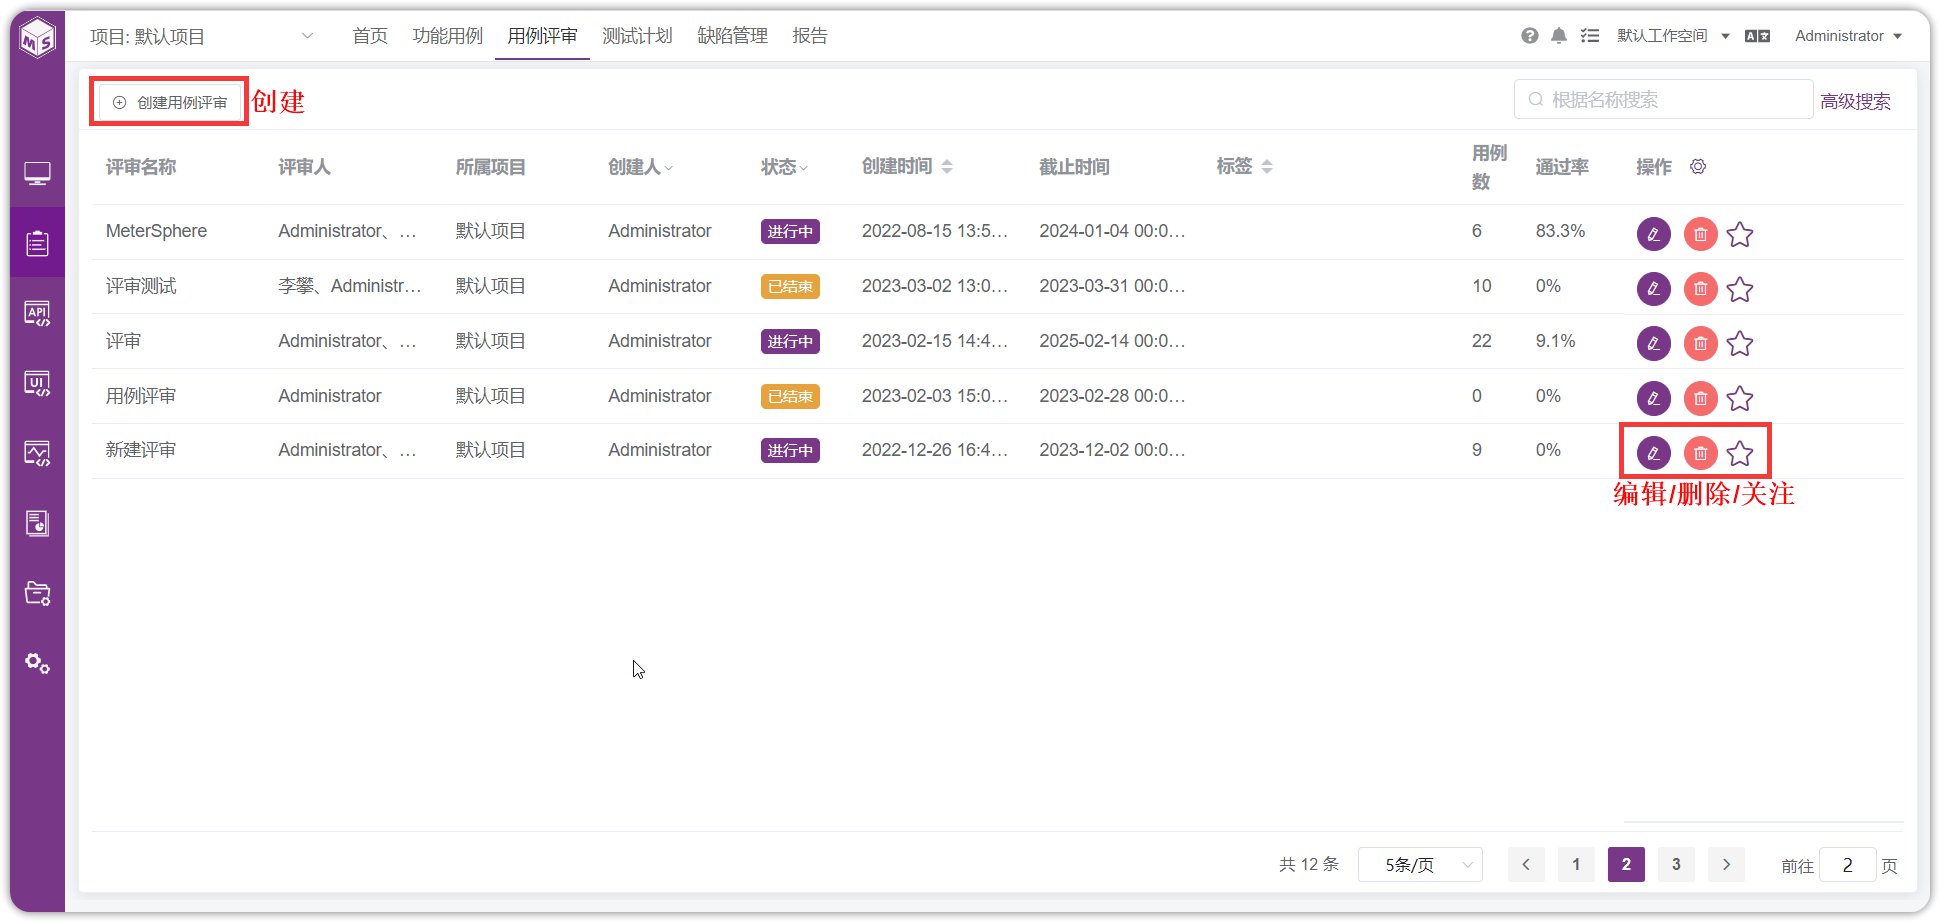The width and height of the screenshot is (1940, 922).
Task: Delete the 评审测试 review row
Action: tap(1701, 290)
